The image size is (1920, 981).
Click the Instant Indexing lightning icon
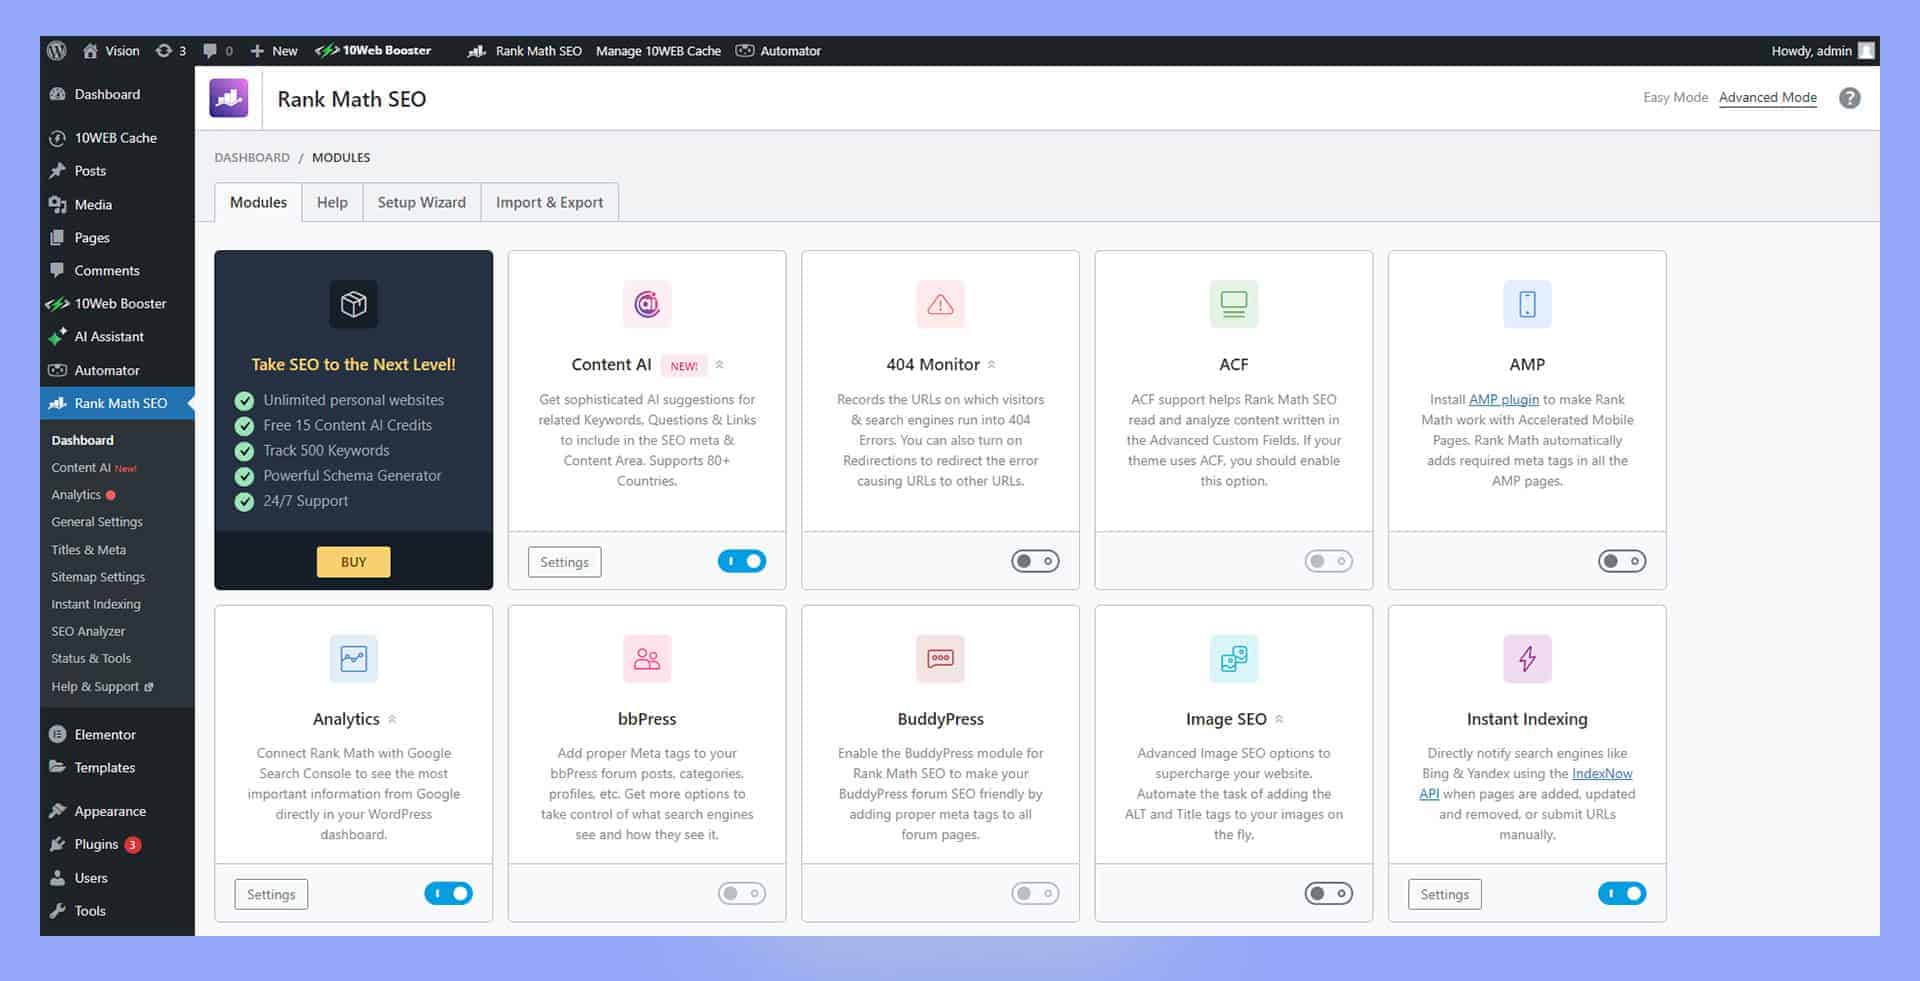(1527, 658)
